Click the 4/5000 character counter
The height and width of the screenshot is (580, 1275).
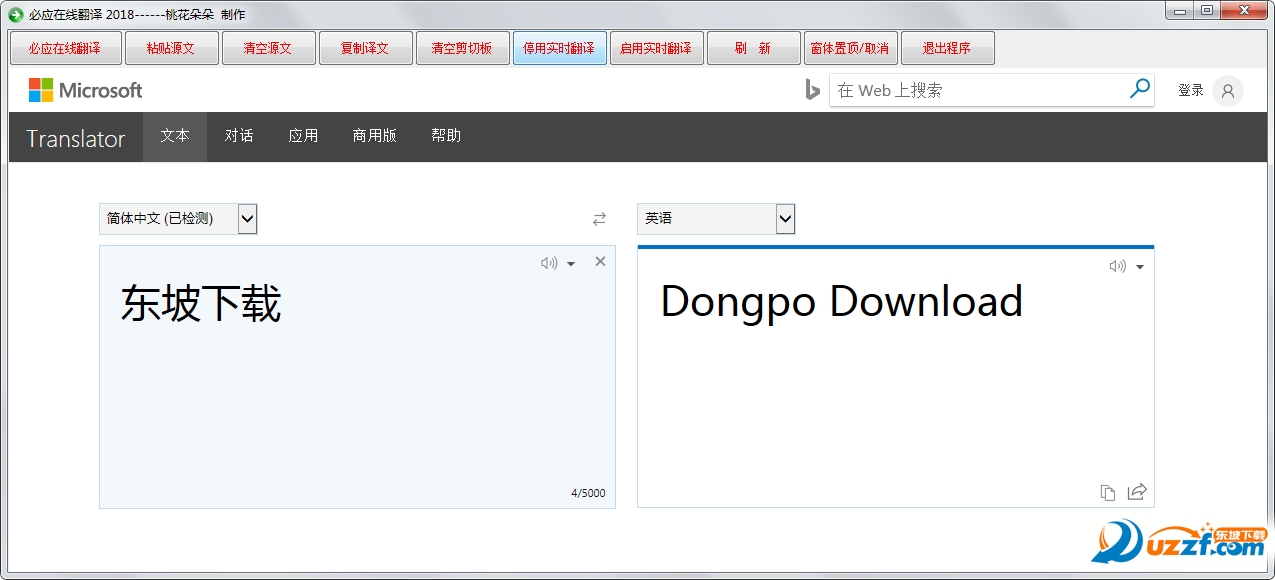pos(588,493)
